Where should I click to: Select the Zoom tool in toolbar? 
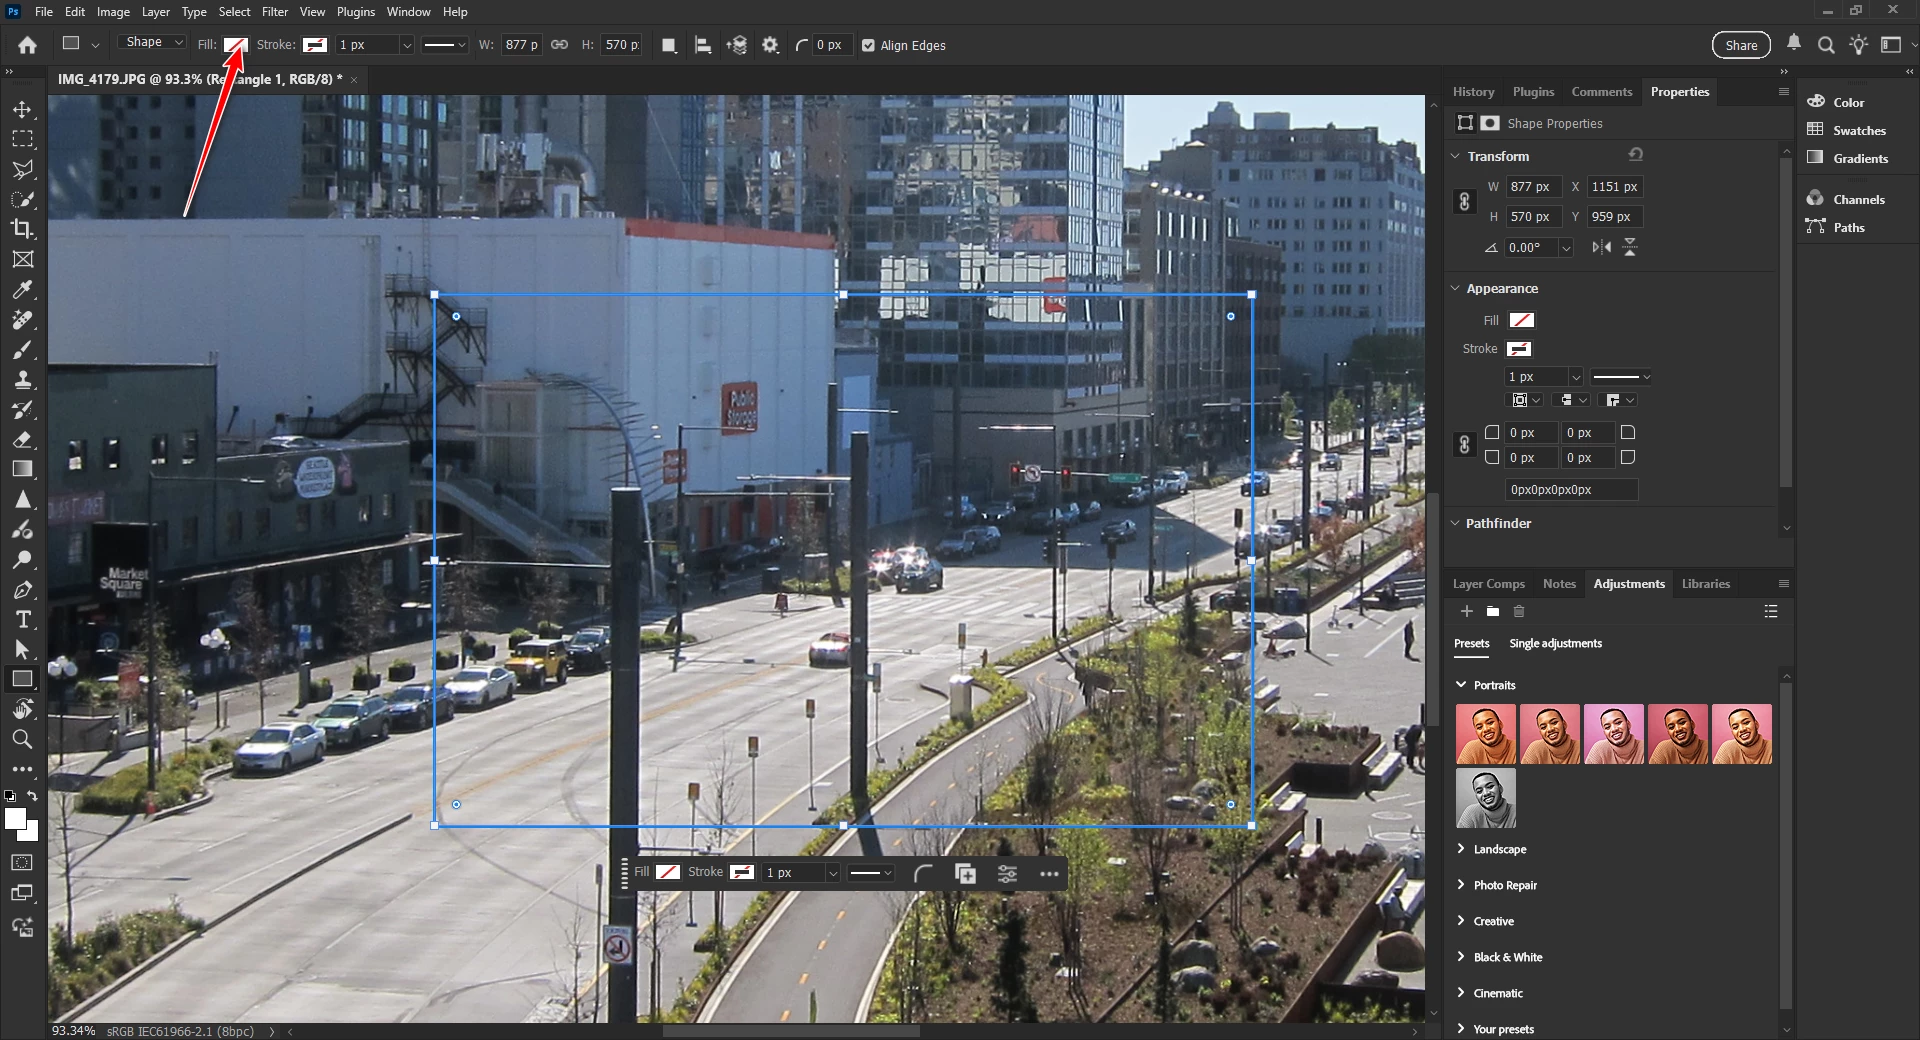coord(22,739)
